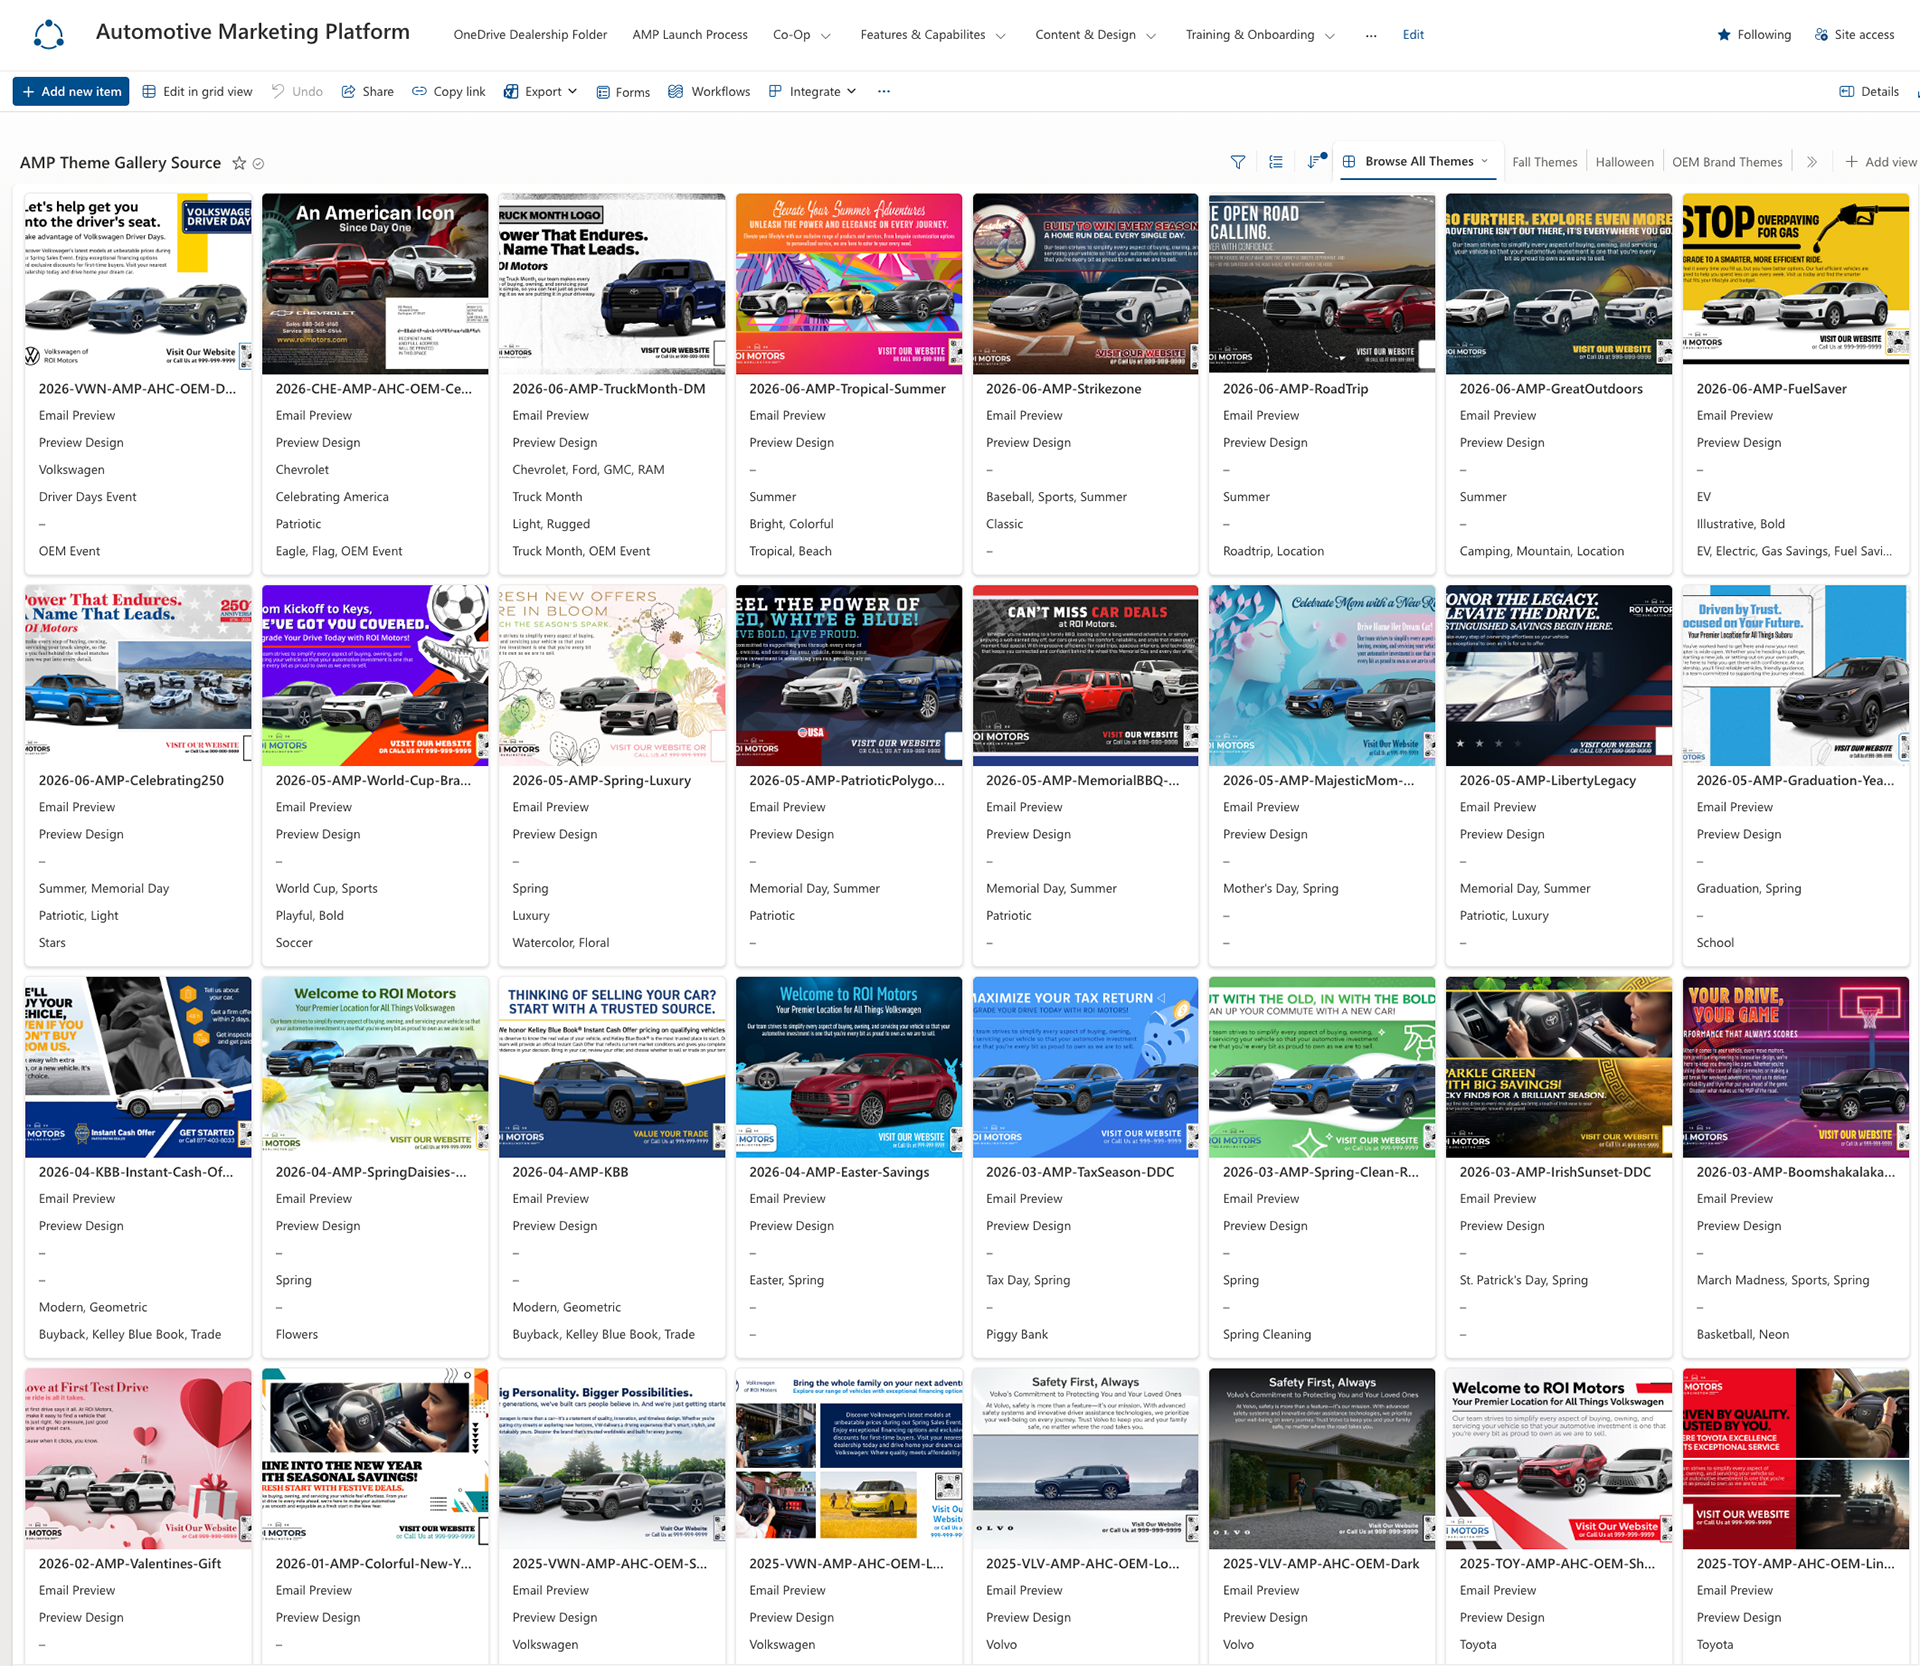
Task: Click the group-by list icon
Action: click(x=1276, y=162)
